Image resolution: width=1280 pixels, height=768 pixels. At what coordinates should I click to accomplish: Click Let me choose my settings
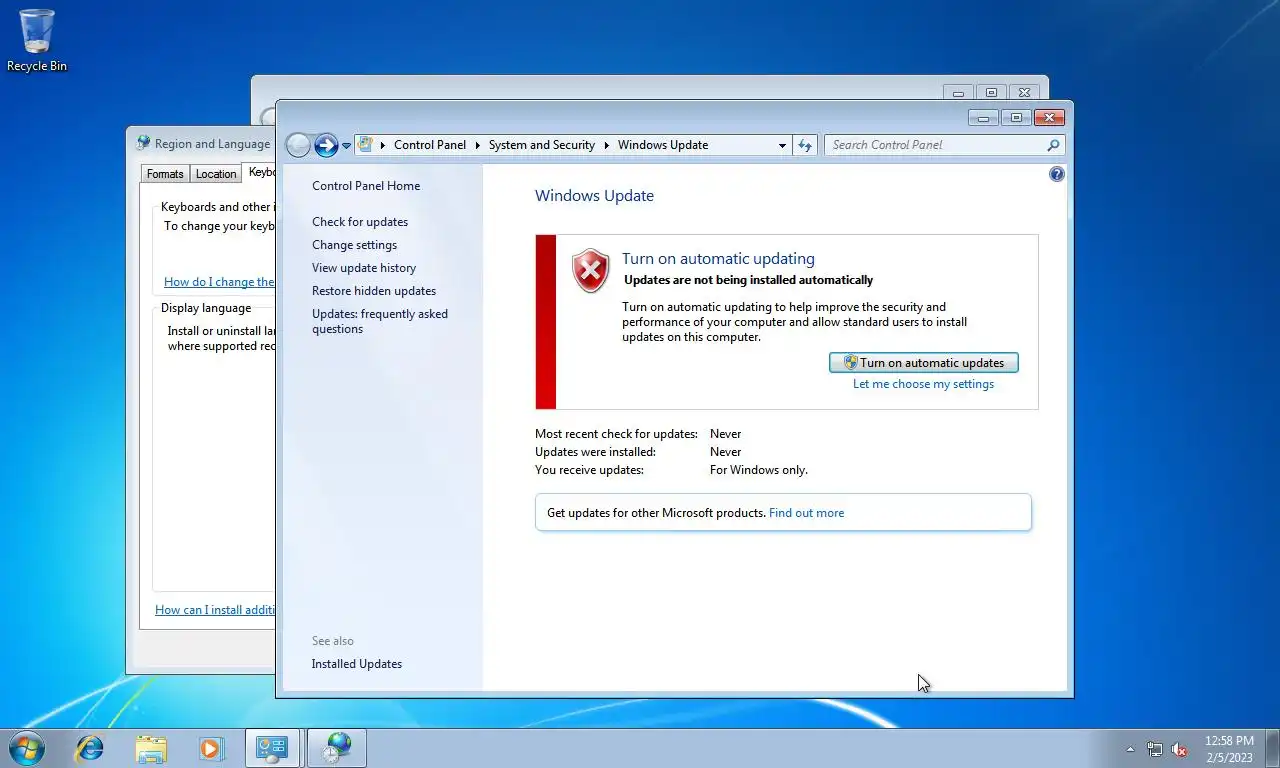click(923, 384)
